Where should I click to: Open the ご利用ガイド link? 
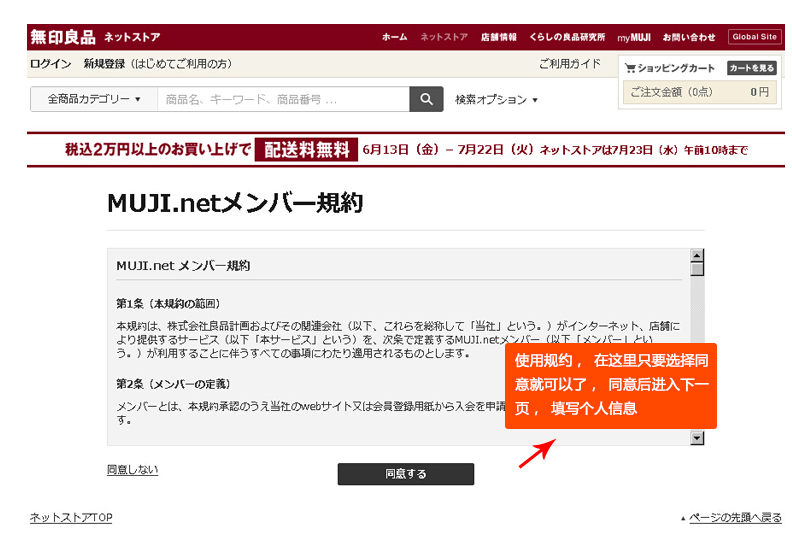pyautogui.click(x=570, y=64)
